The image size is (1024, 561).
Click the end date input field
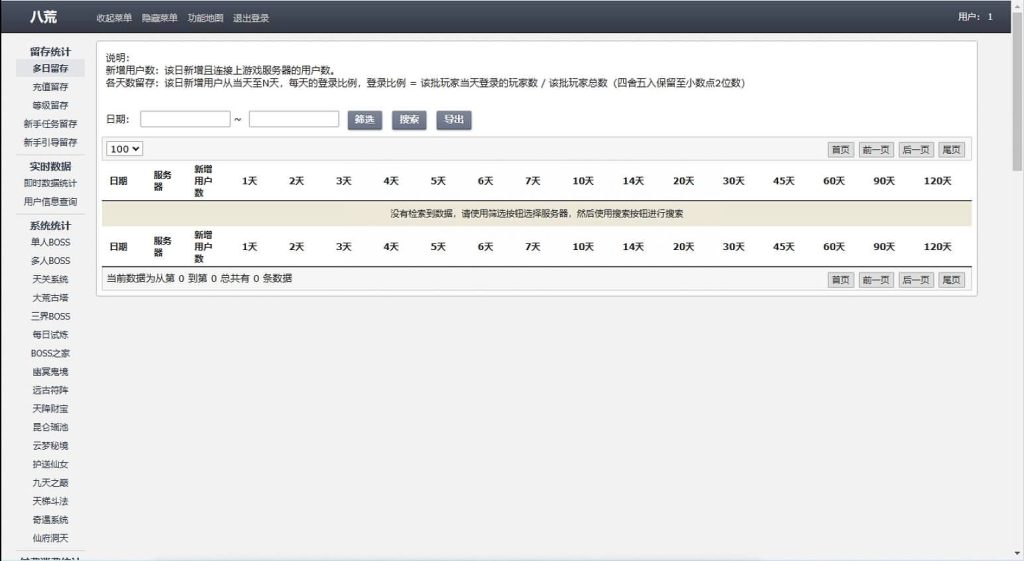pyautogui.click(x=294, y=119)
